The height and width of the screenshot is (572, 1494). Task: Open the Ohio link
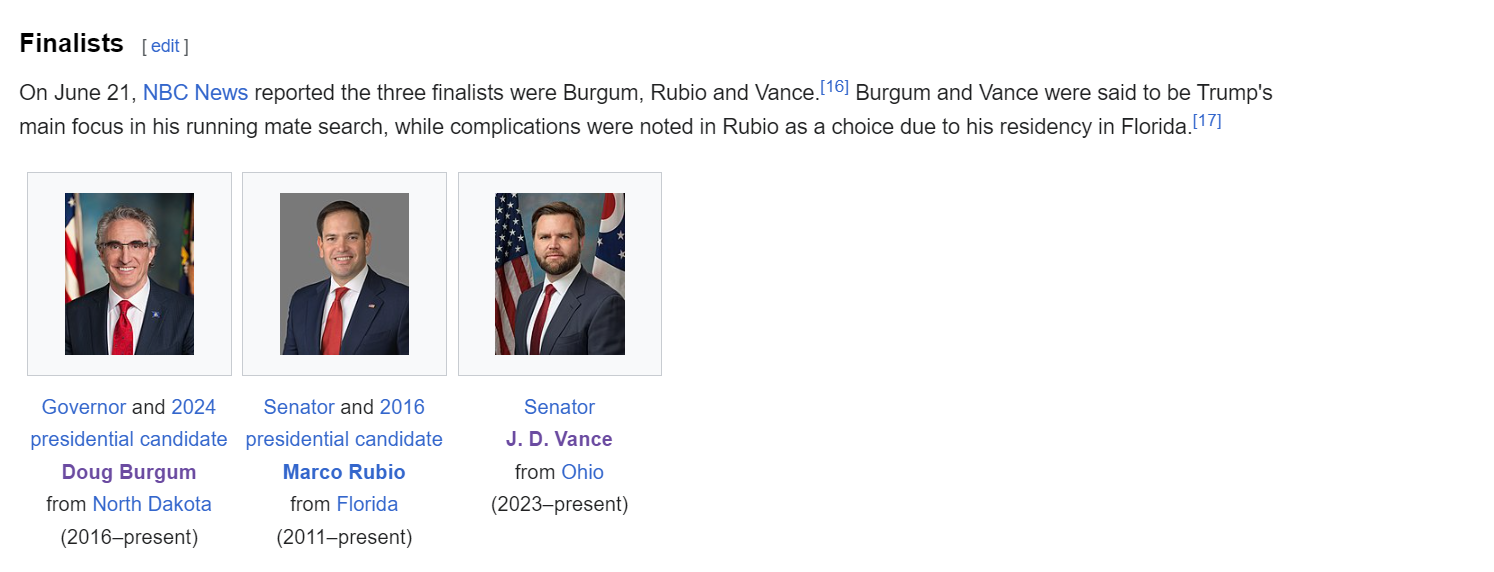582,472
